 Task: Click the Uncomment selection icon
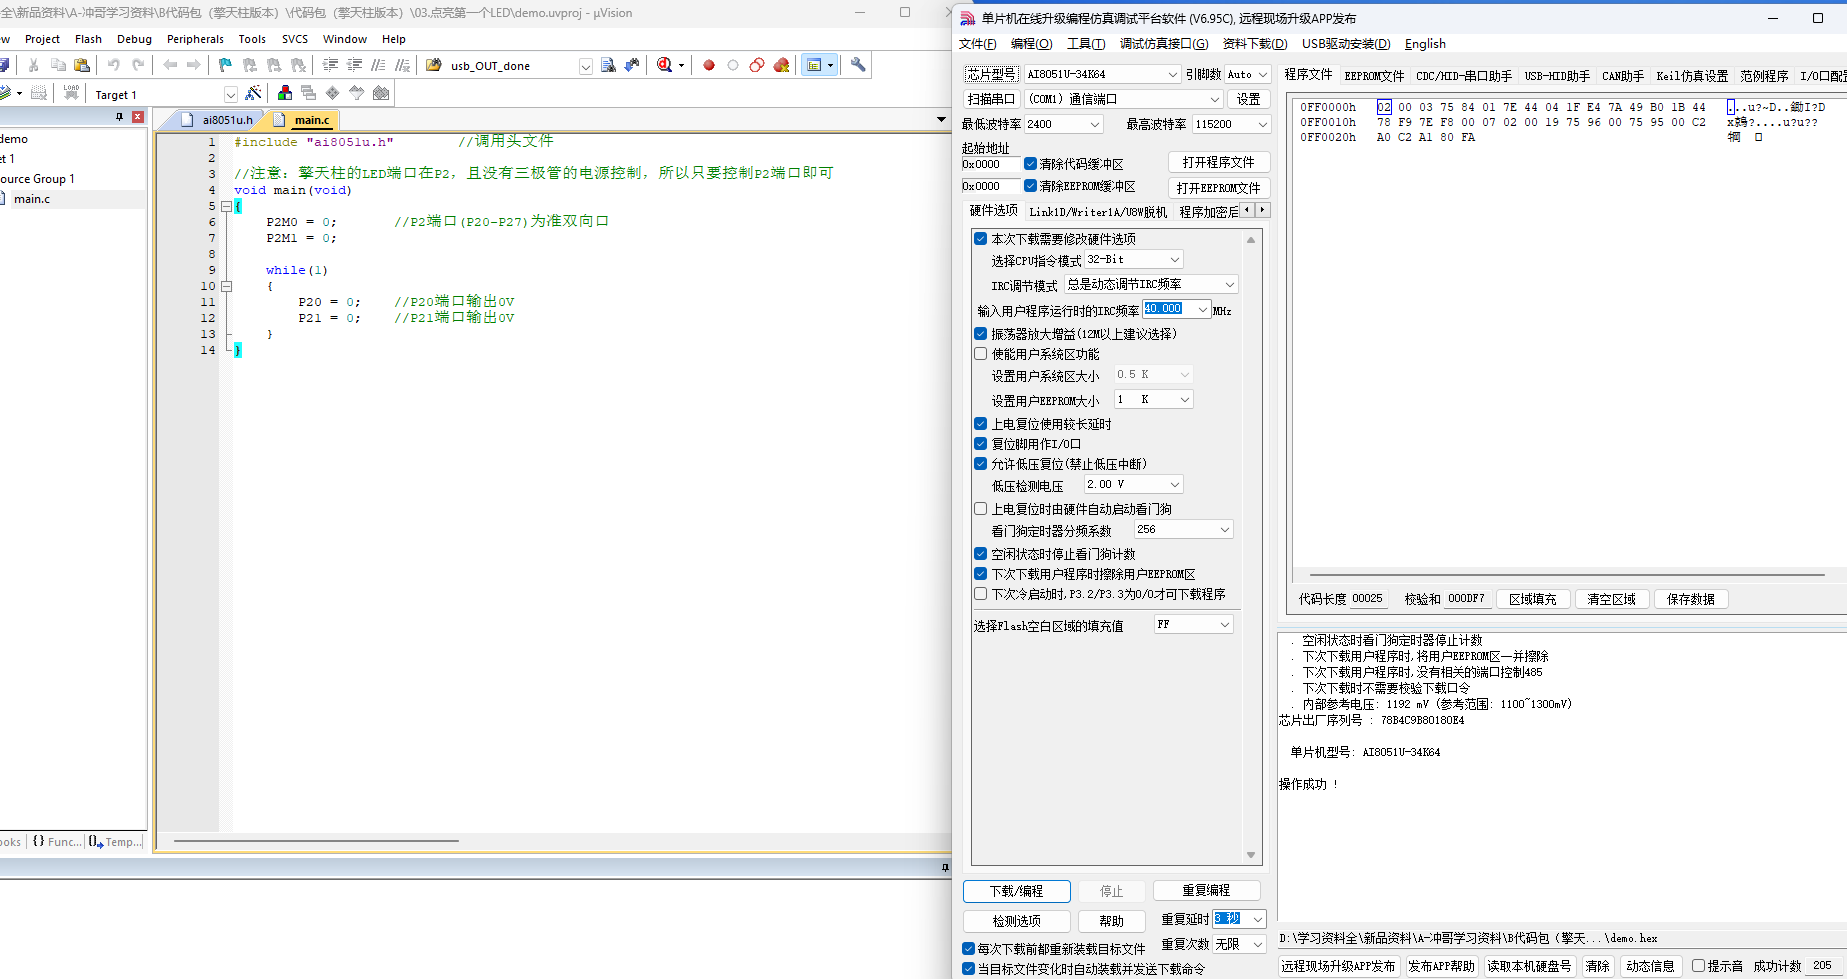pos(402,65)
